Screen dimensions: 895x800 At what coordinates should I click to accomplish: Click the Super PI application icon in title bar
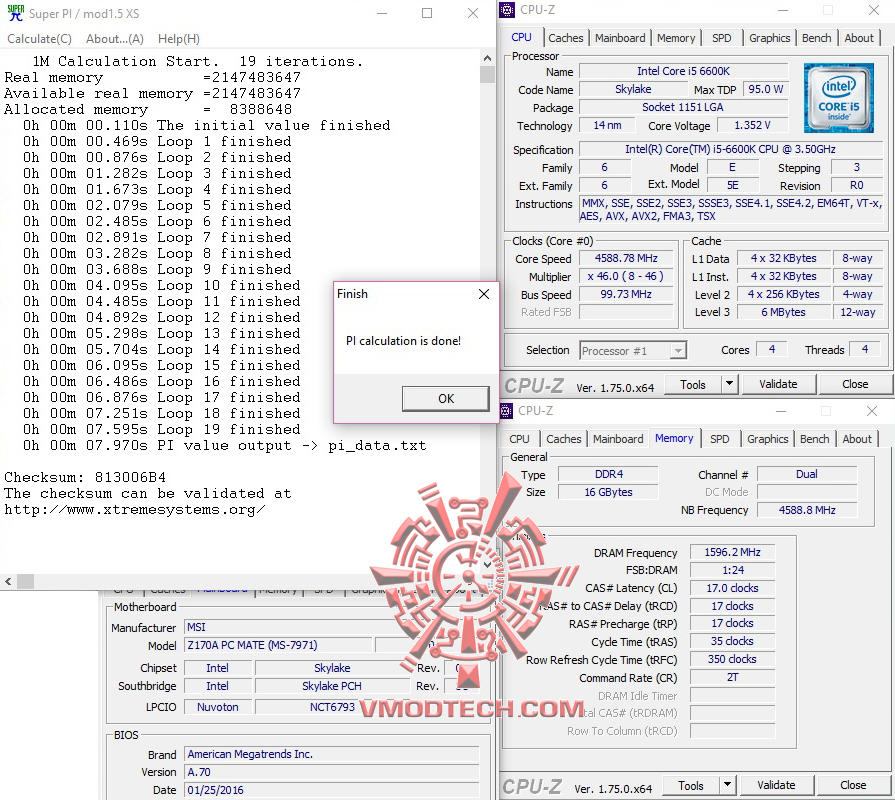pos(15,13)
